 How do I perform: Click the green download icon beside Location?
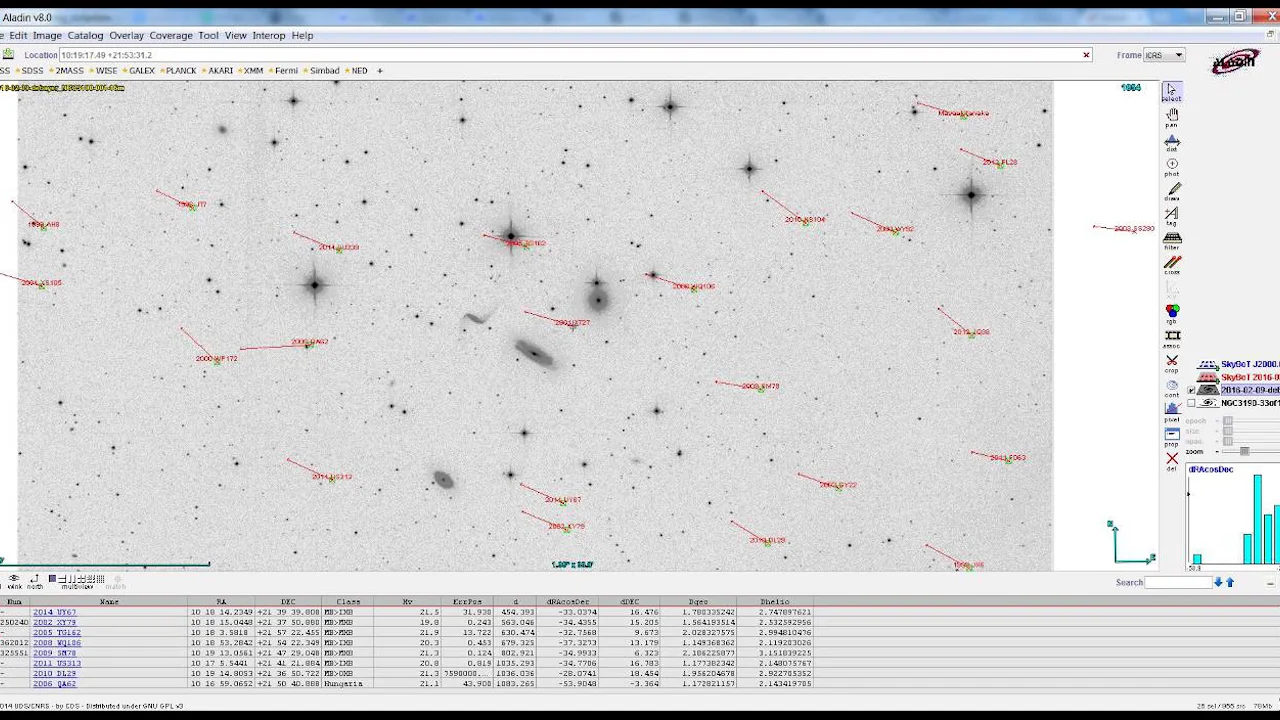pos(7,55)
